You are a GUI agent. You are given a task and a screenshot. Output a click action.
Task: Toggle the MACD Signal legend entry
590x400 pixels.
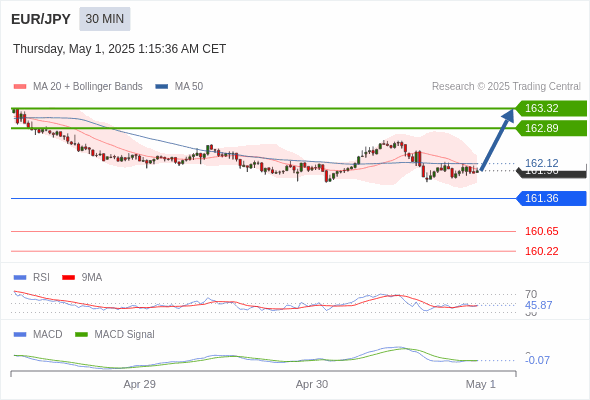[115, 335]
